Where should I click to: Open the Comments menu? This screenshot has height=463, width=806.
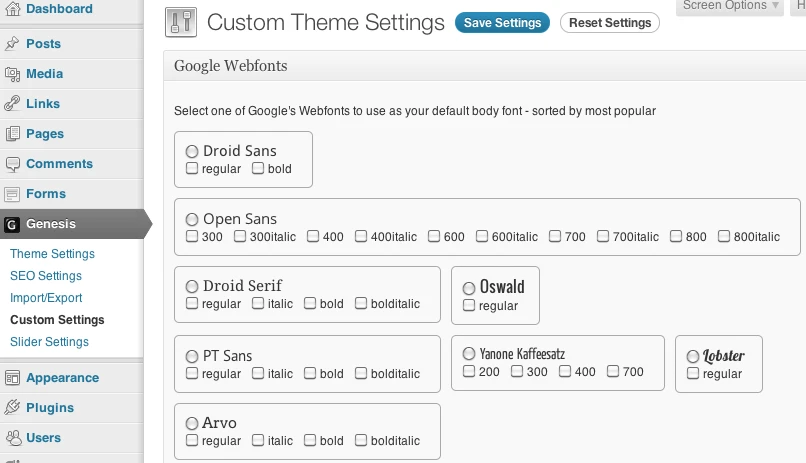coord(60,164)
